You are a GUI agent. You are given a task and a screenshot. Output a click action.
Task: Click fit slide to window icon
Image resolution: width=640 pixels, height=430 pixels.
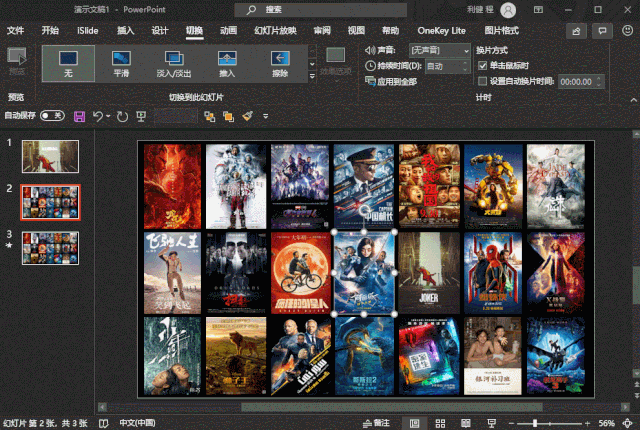pyautogui.click(x=628, y=423)
